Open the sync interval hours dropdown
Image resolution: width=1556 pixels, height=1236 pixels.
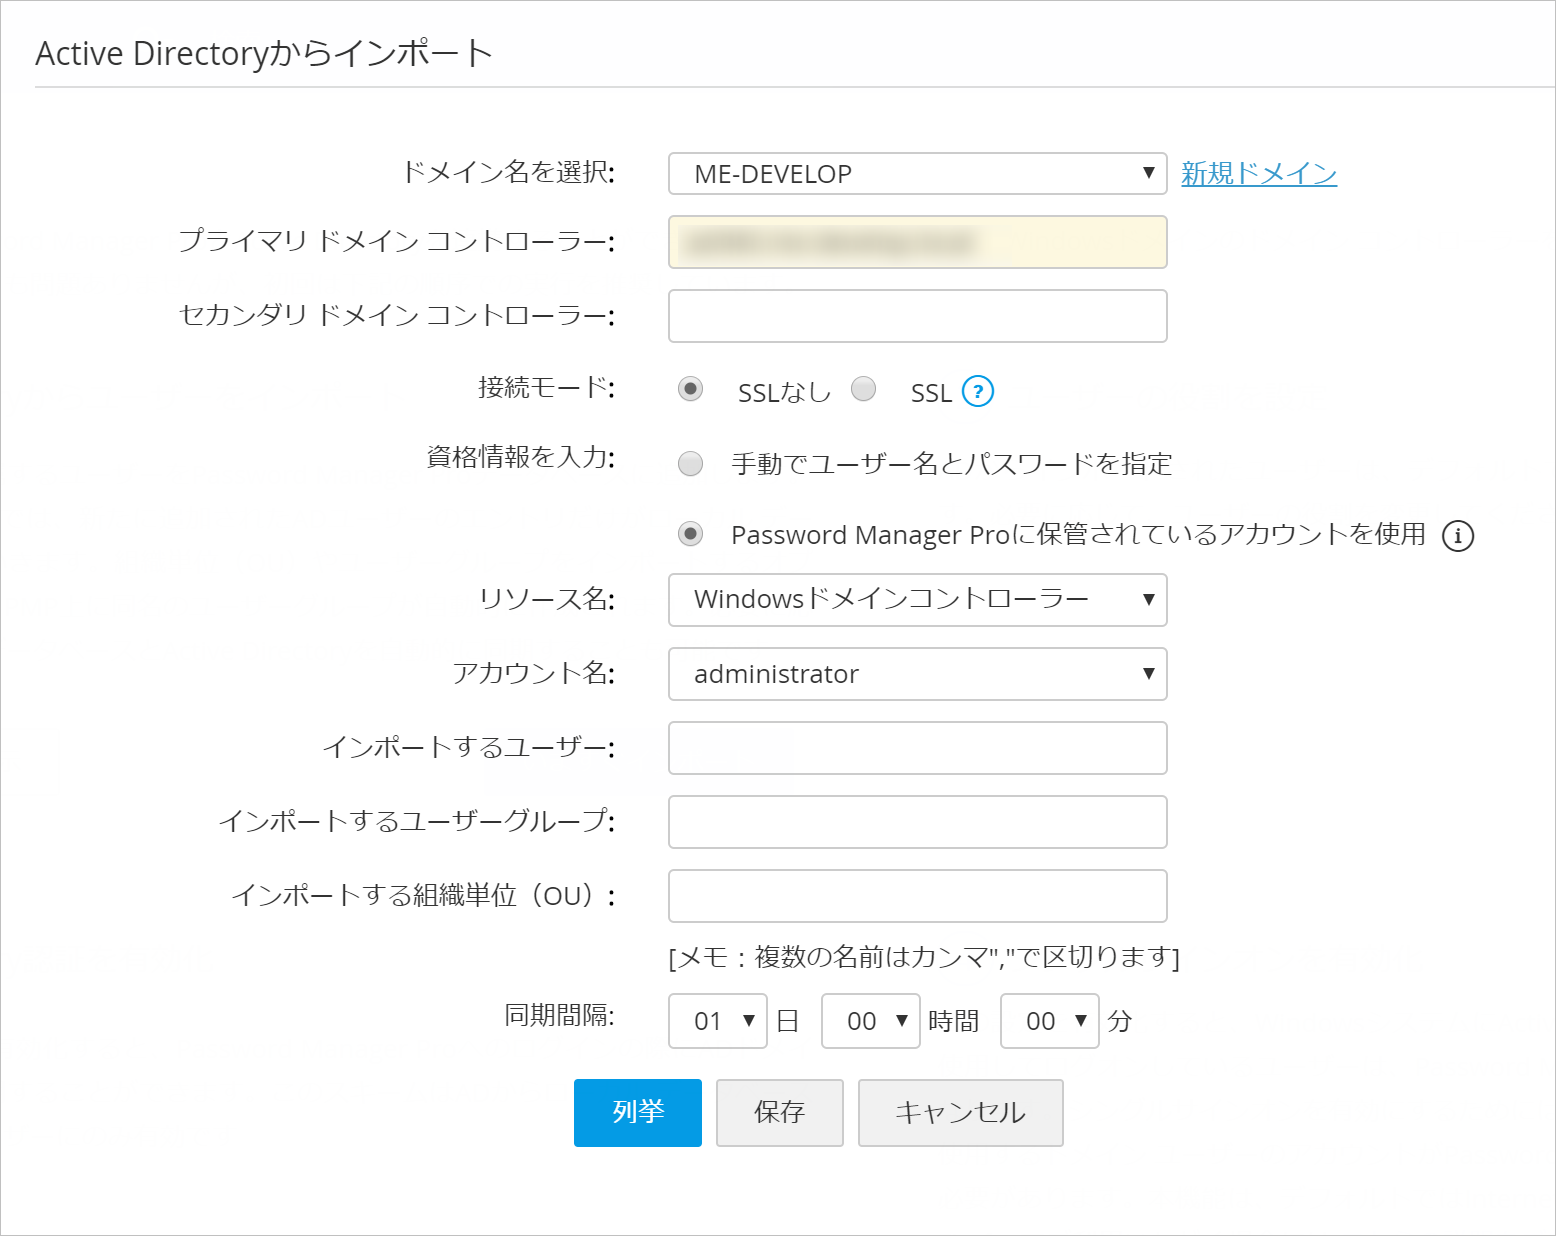point(870,1021)
